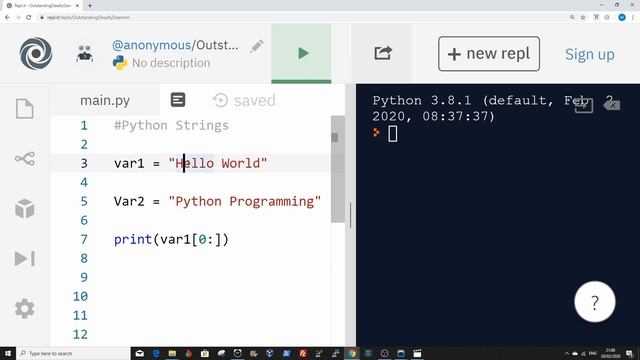Open the FileZilla icon in taskbar
Screen dimensions: 640x360
pos(303,353)
